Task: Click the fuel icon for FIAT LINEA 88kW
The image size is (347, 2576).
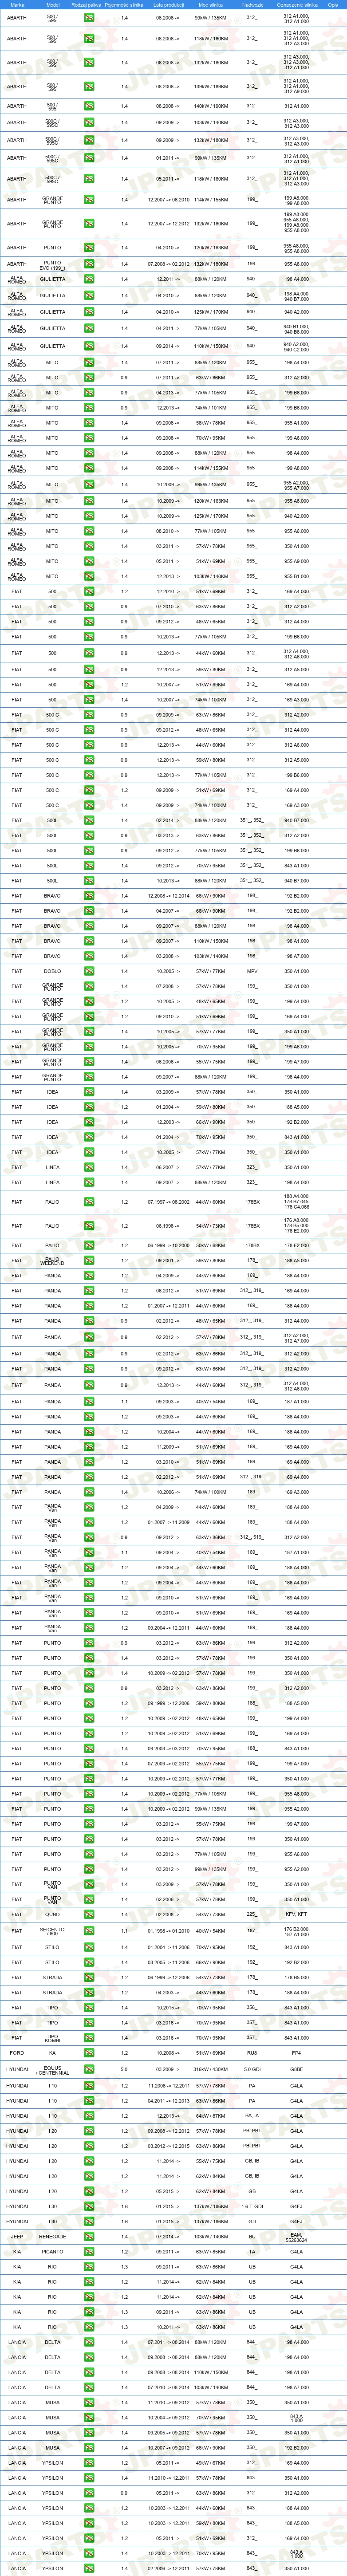Action: 89,1182
